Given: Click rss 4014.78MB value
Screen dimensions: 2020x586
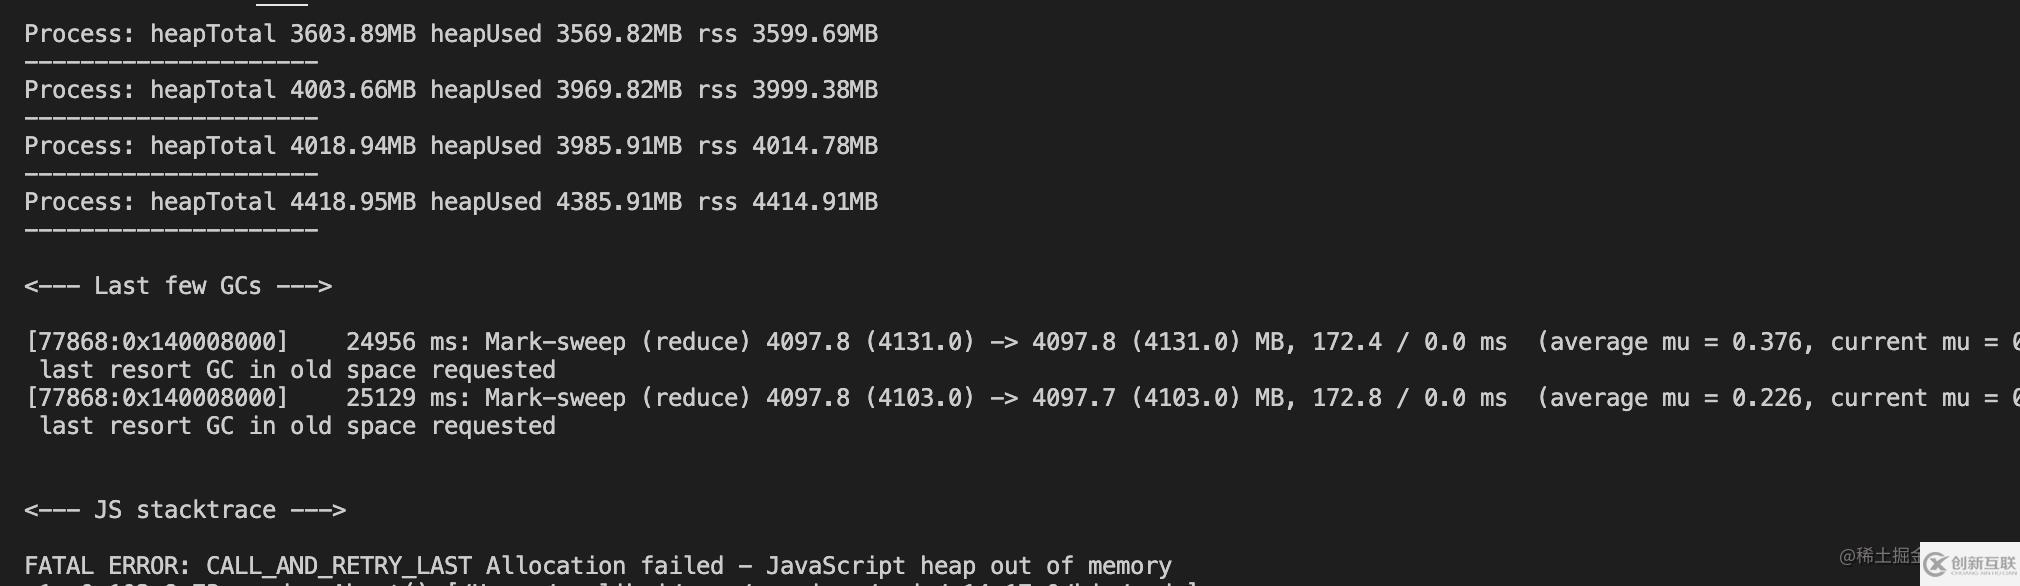Looking at the screenshot, I should (814, 146).
